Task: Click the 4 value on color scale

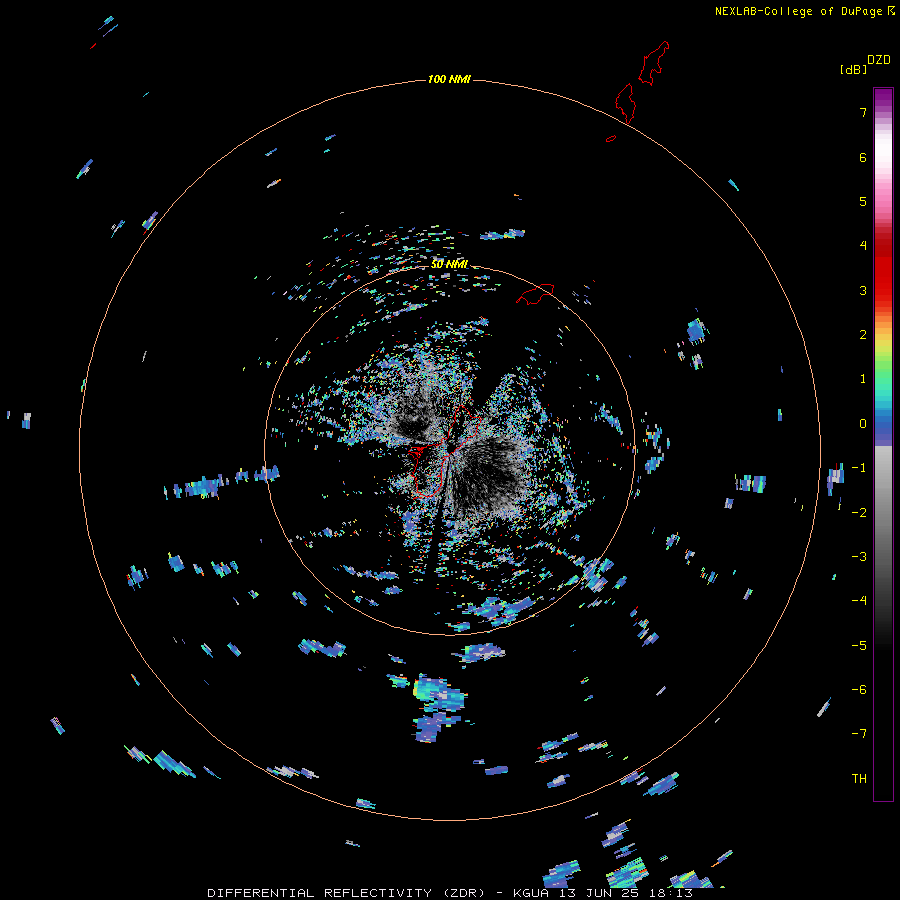Action: [863, 246]
